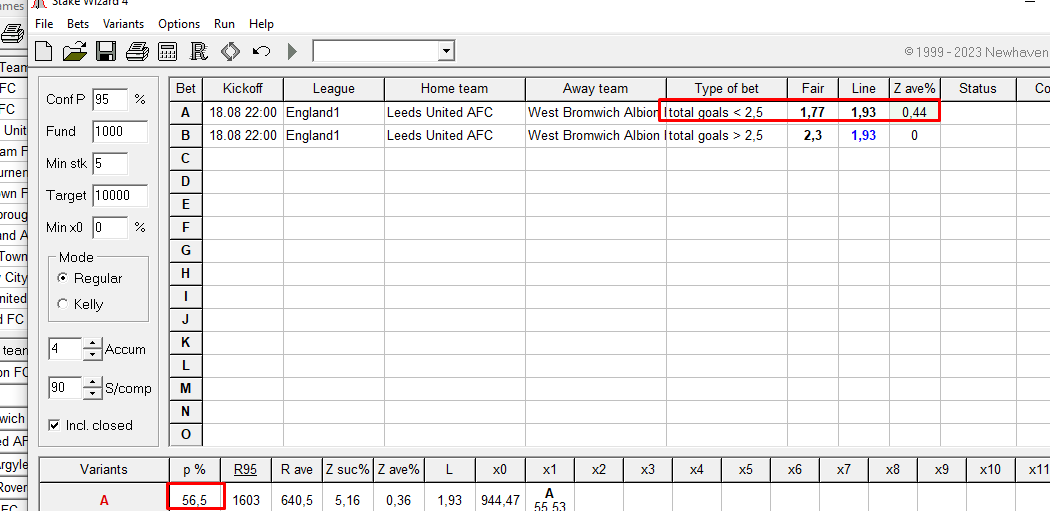
Task: Select bet row A header
Action: pos(186,113)
